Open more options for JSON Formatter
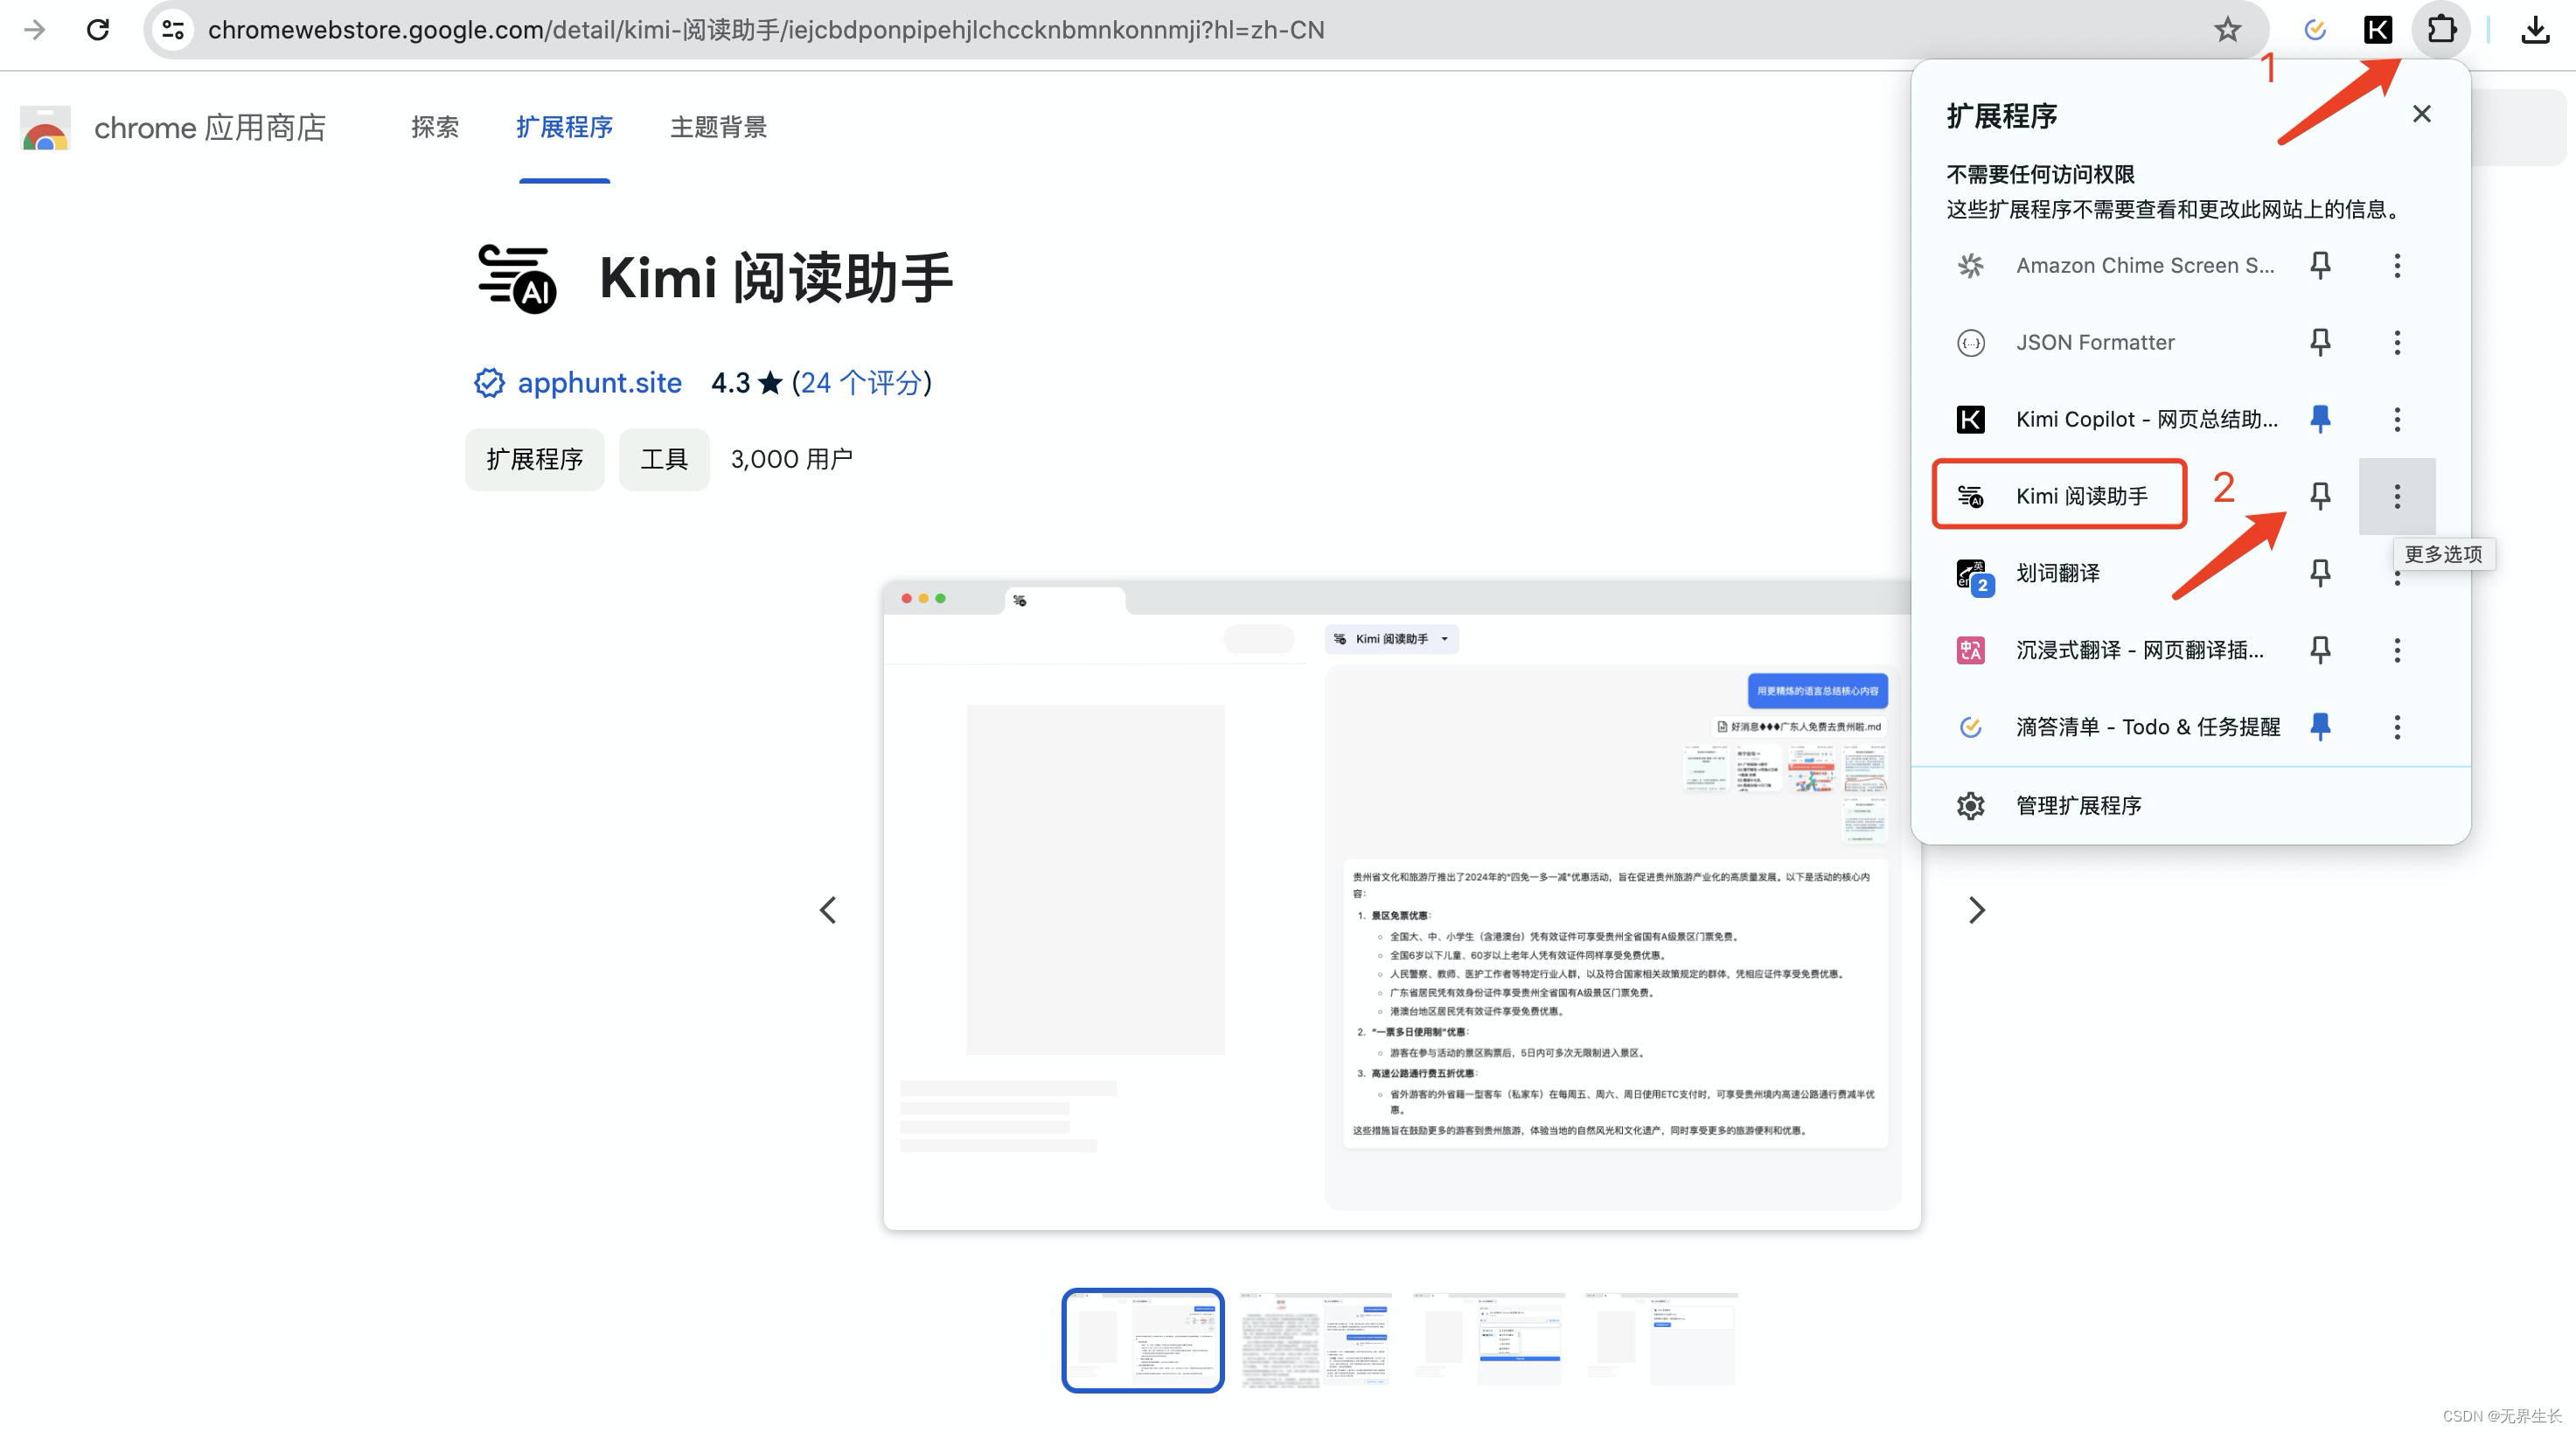 tap(2397, 342)
